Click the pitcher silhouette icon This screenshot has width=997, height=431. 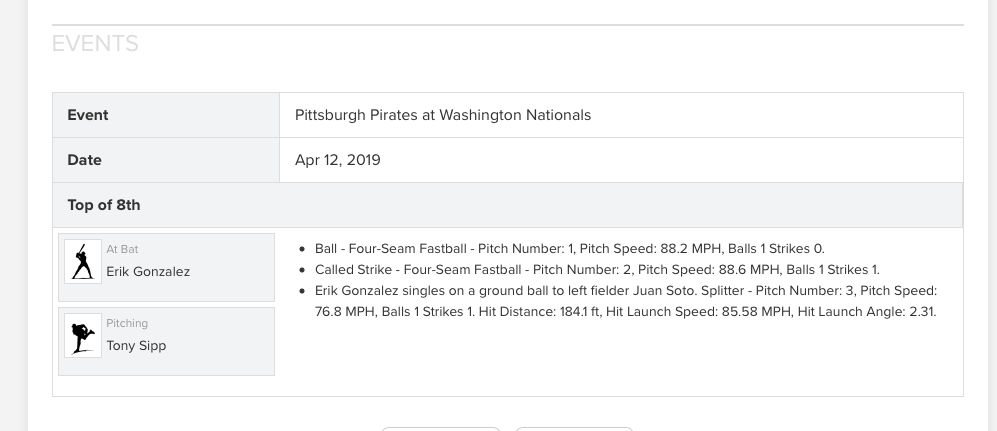pos(83,335)
